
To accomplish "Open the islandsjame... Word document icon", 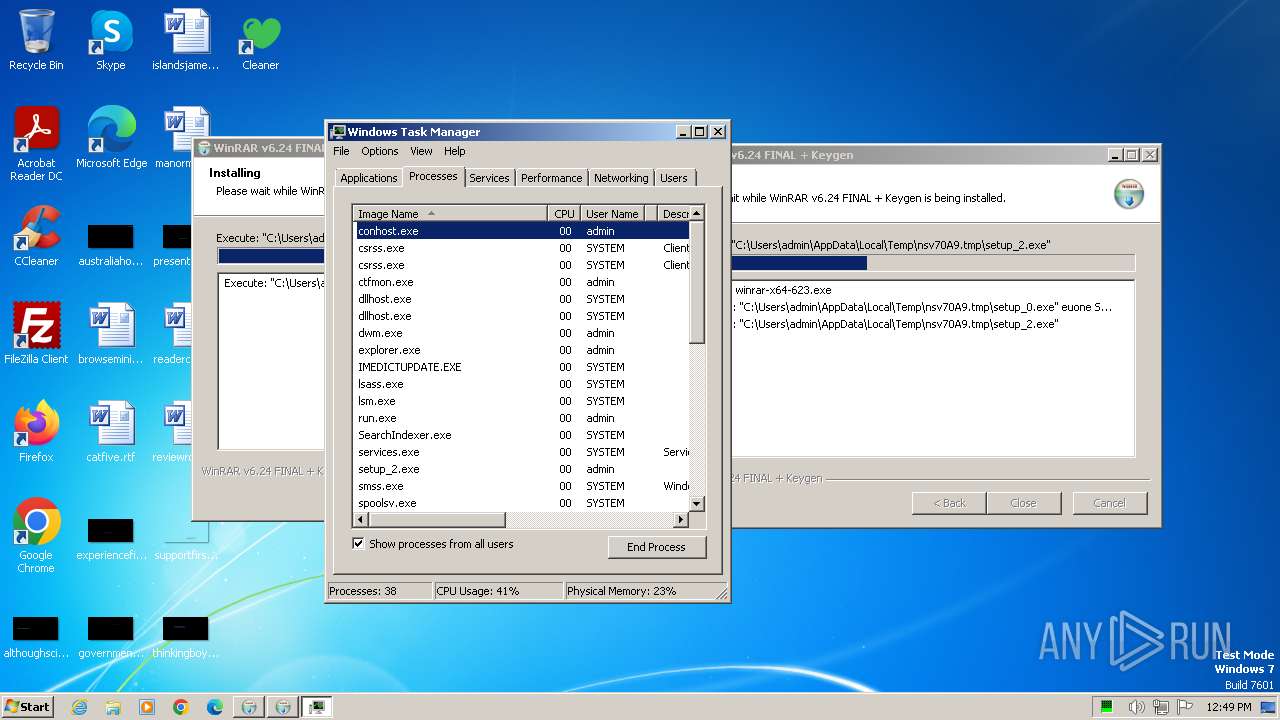I will point(186,40).
